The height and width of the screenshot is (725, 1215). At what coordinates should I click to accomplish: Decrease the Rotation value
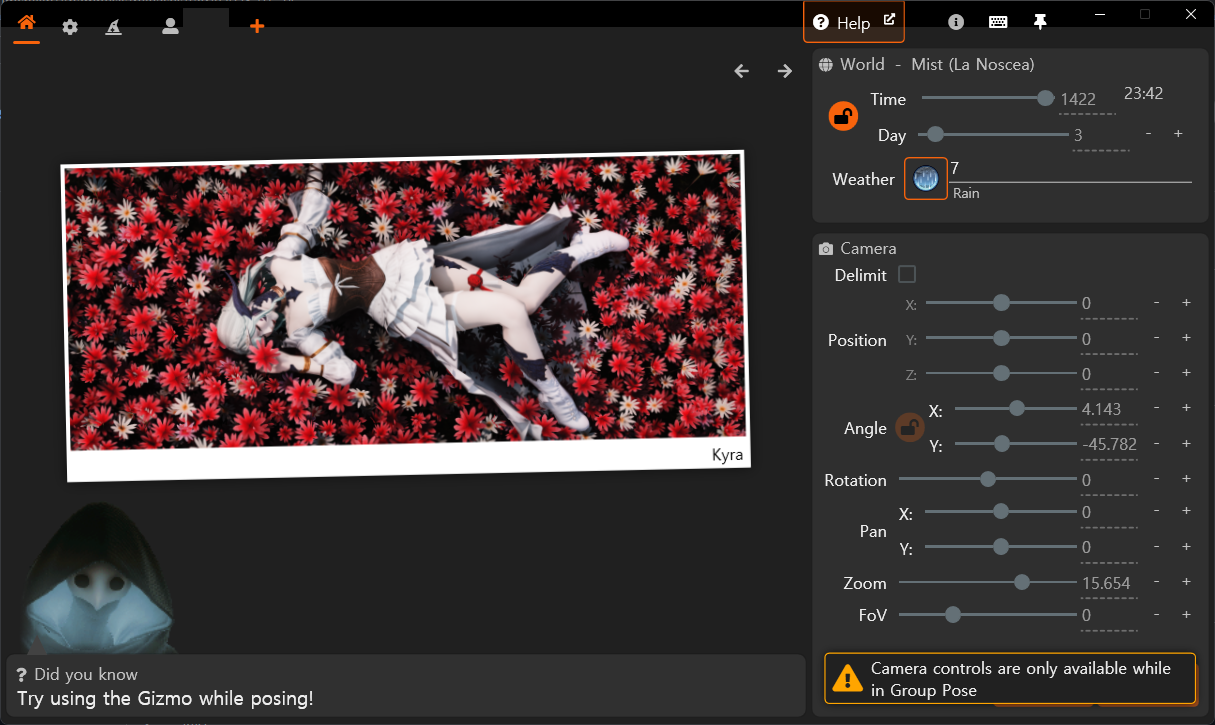pyautogui.click(x=1157, y=479)
